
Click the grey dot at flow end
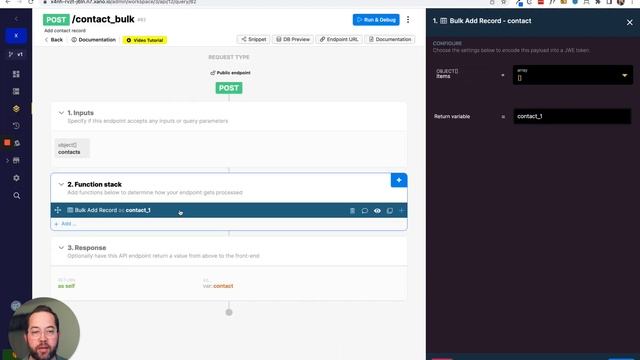[229, 312]
